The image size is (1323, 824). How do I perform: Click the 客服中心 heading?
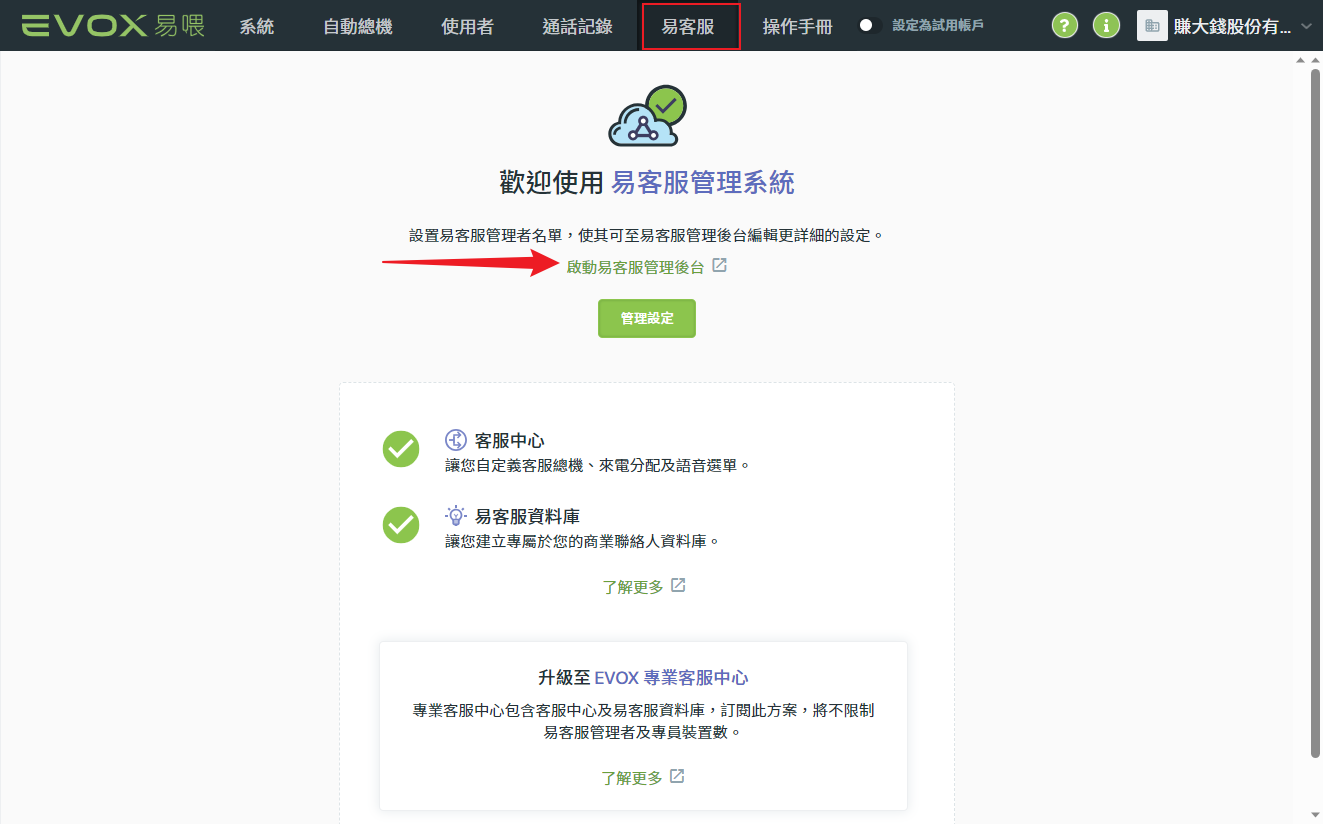coord(509,441)
